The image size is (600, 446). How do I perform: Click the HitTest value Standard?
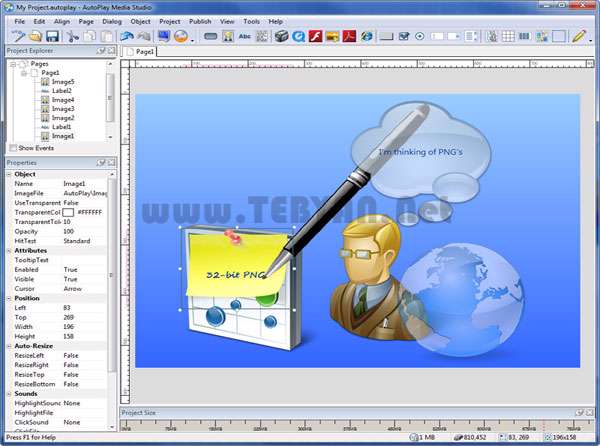click(77, 241)
